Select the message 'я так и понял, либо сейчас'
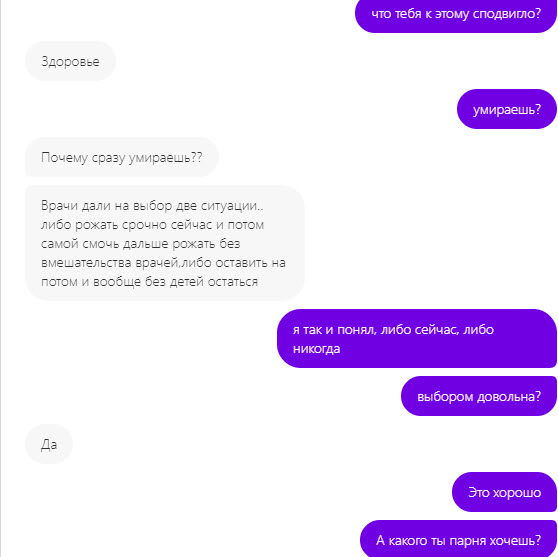558x557 pixels. tap(417, 339)
